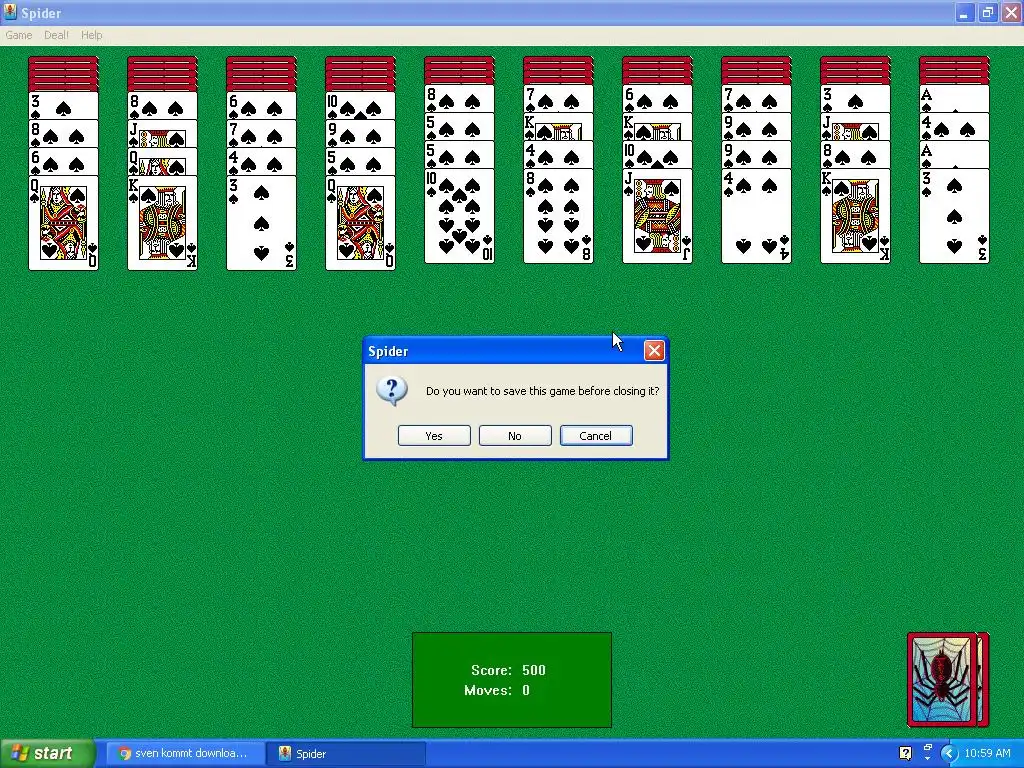Open the Deal! menu

(56, 35)
